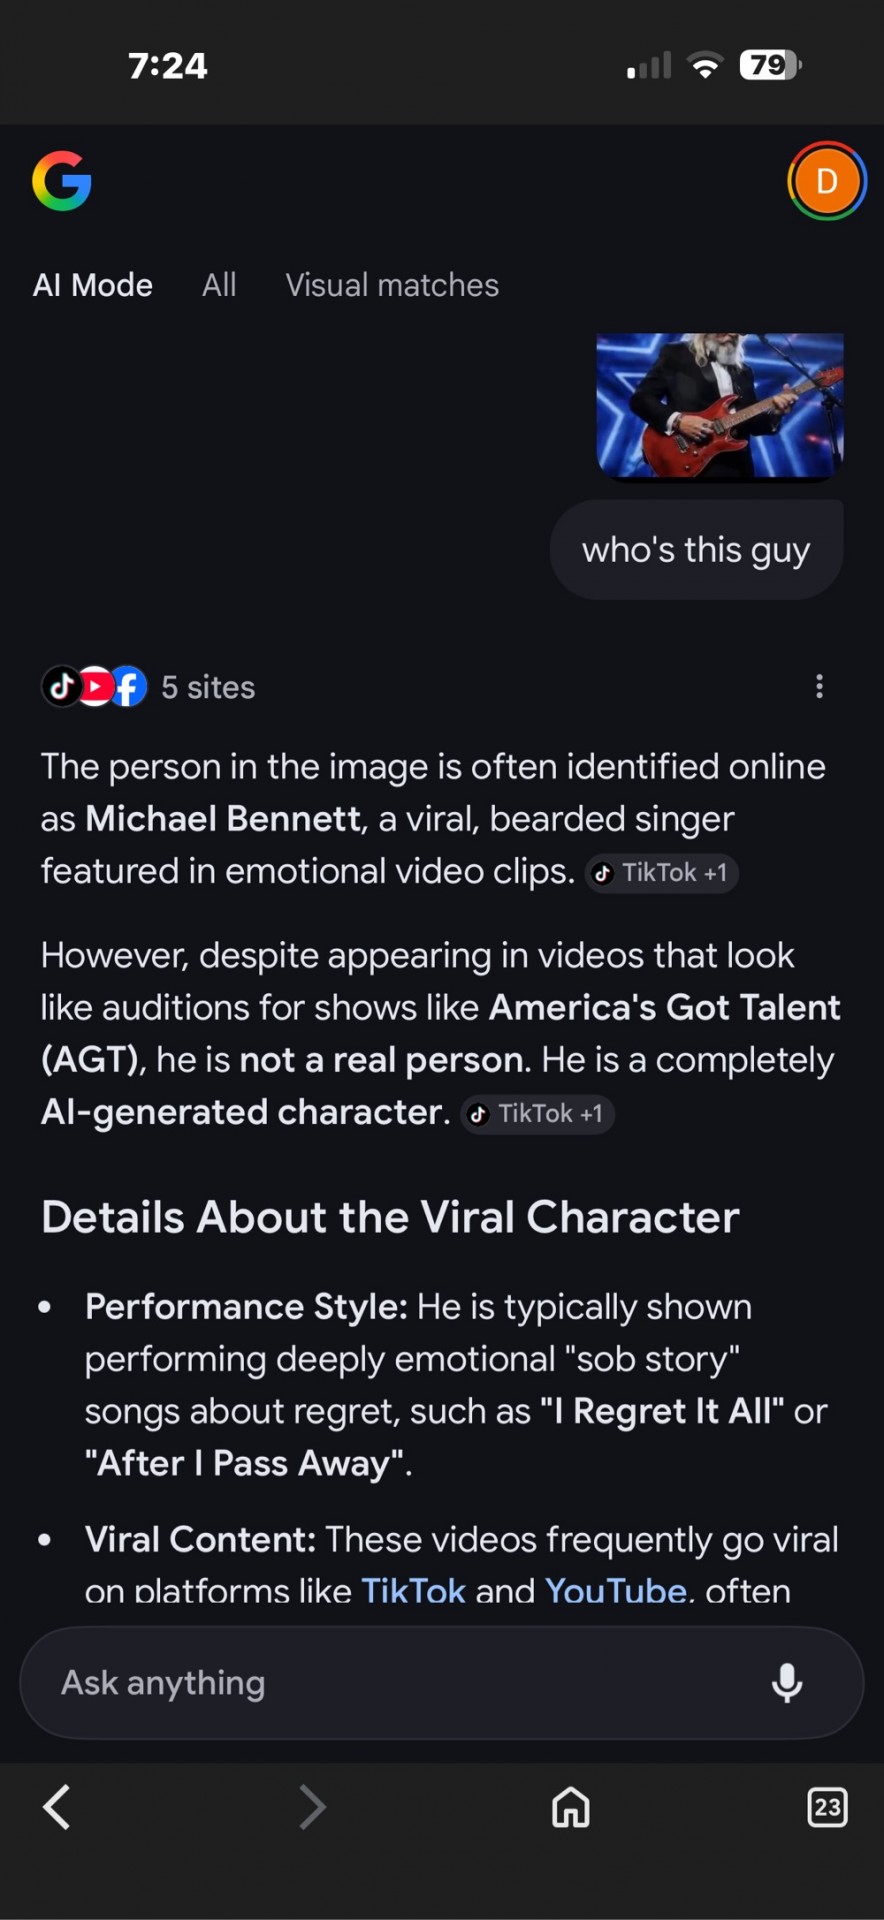Expand the 5 sites sources list

[x=208, y=687]
